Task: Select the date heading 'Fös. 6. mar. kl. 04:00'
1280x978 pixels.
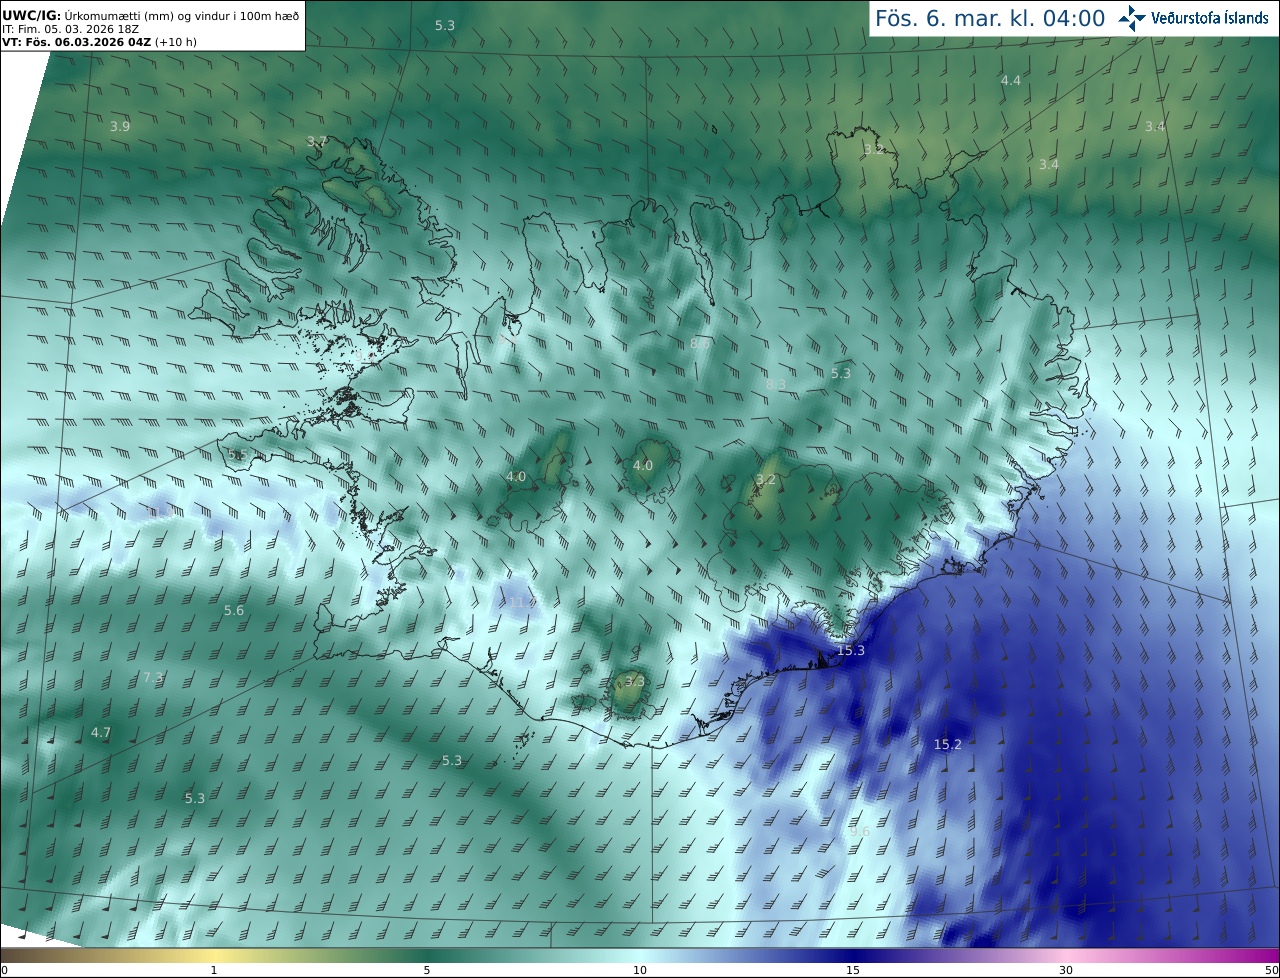Action: 989,19
